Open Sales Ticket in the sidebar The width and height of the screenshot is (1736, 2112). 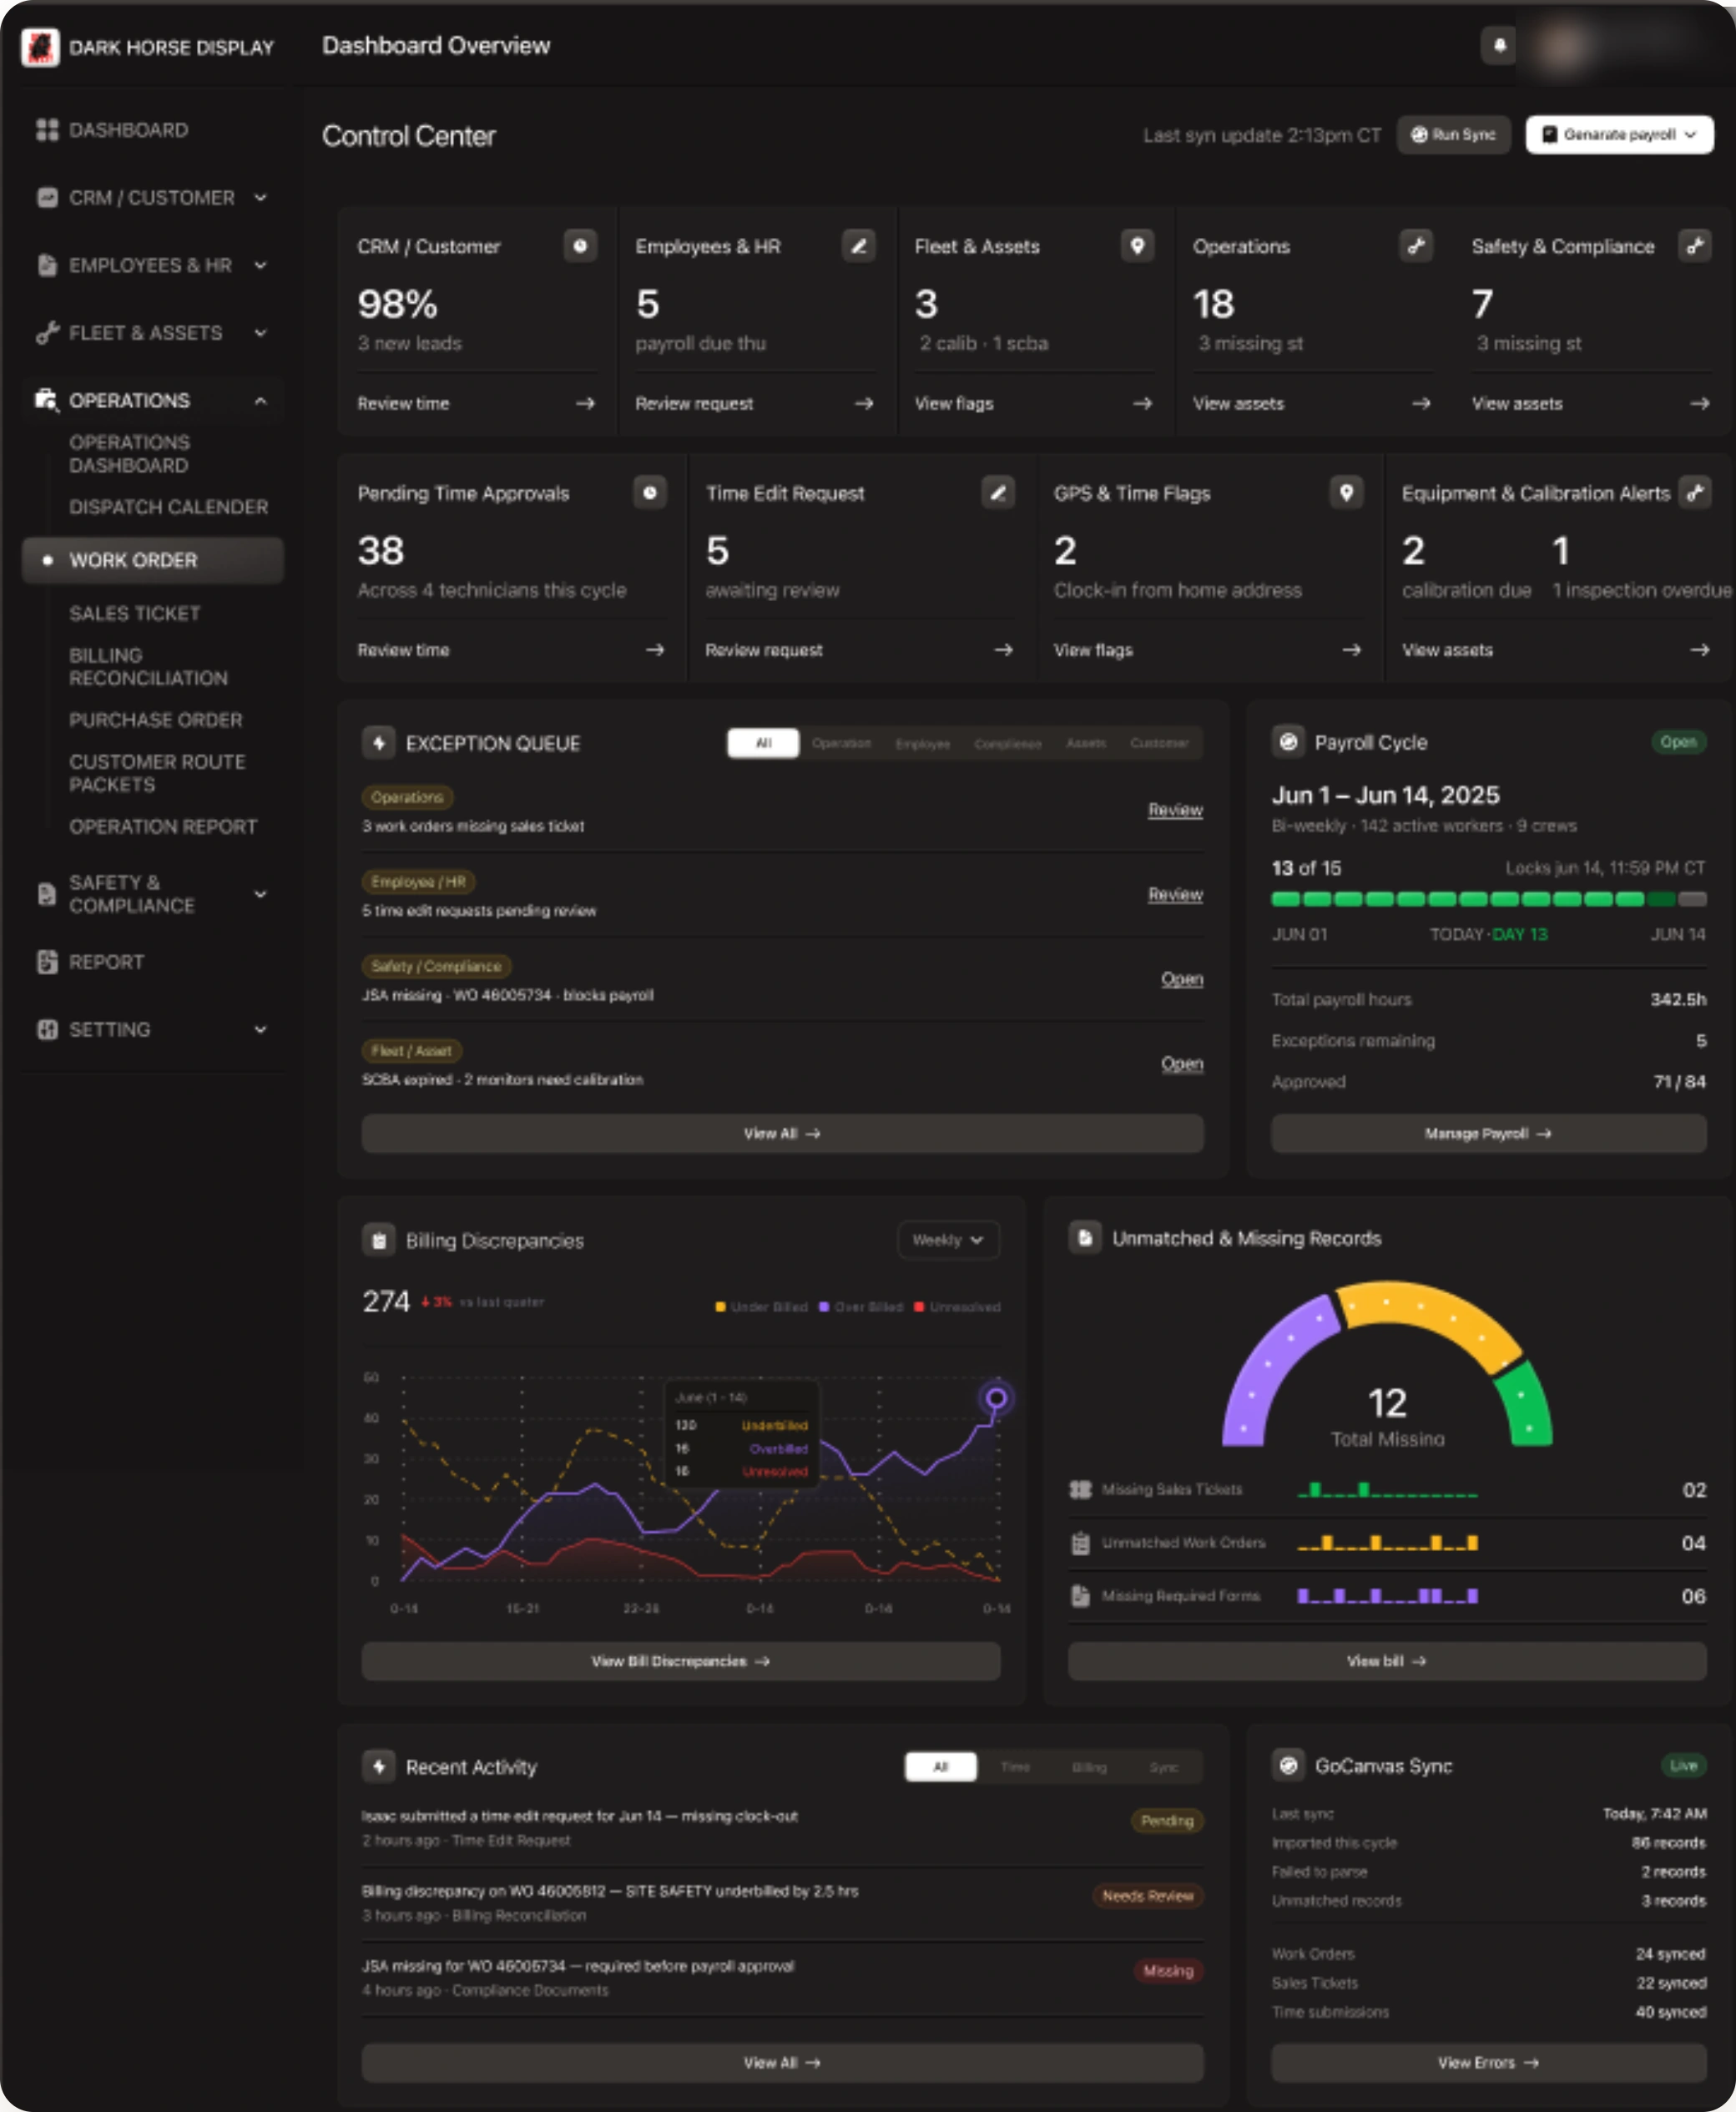point(135,613)
